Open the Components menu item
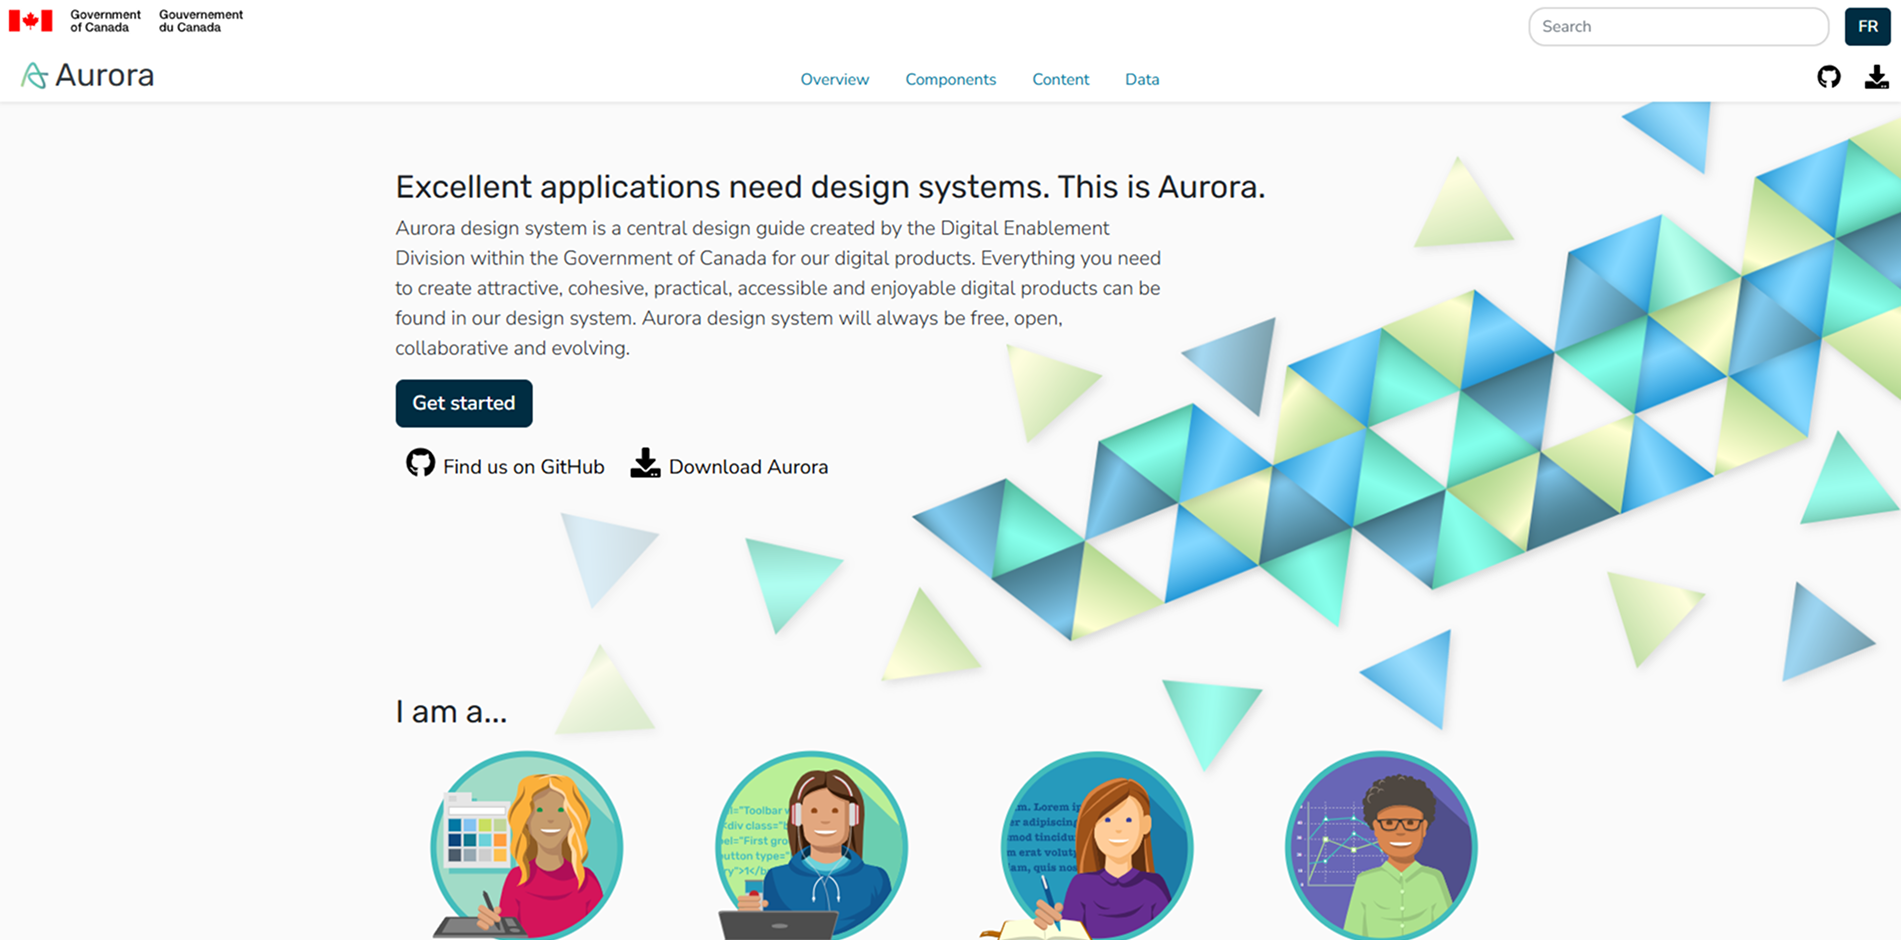Screen dimensions: 1901x940 click(x=950, y=79)
